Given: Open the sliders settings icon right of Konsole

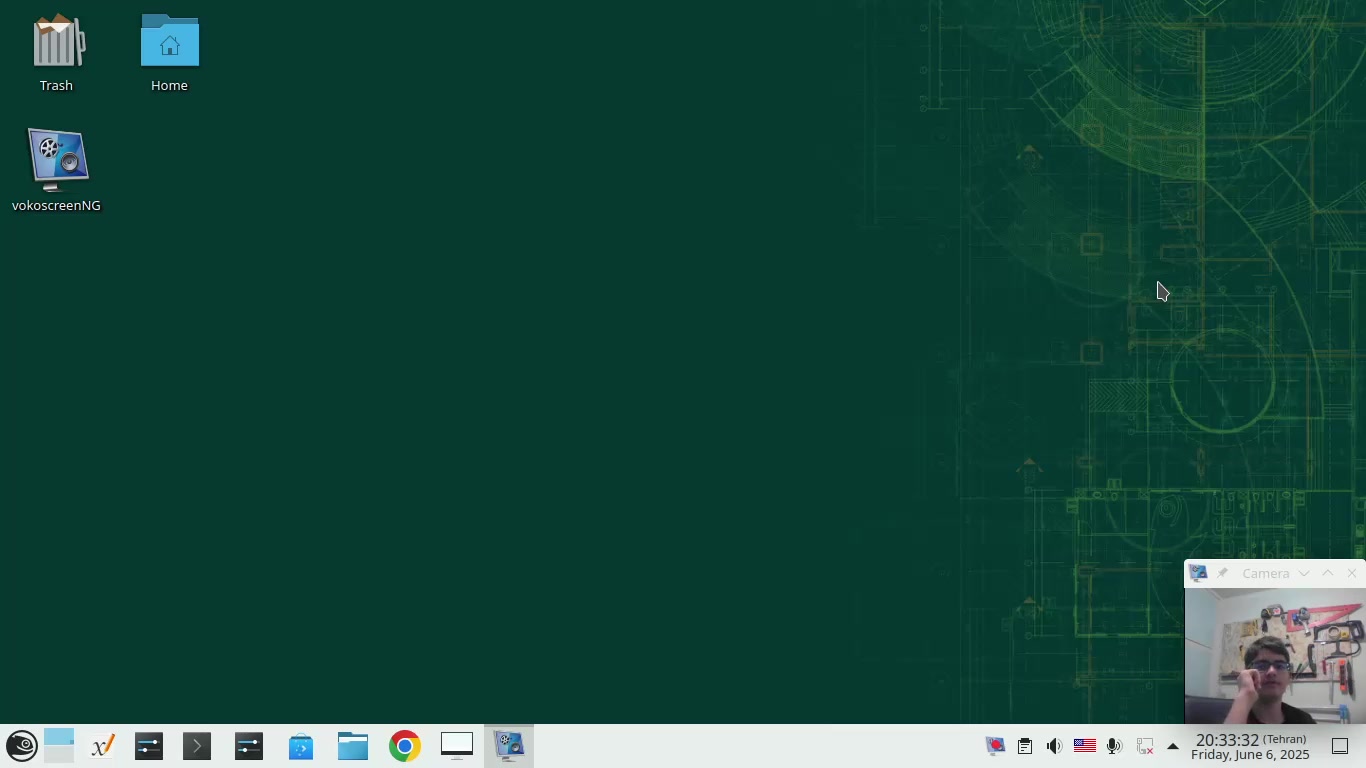Looking at the screenshot, I should pyautogui.click(x=248, y=746).
